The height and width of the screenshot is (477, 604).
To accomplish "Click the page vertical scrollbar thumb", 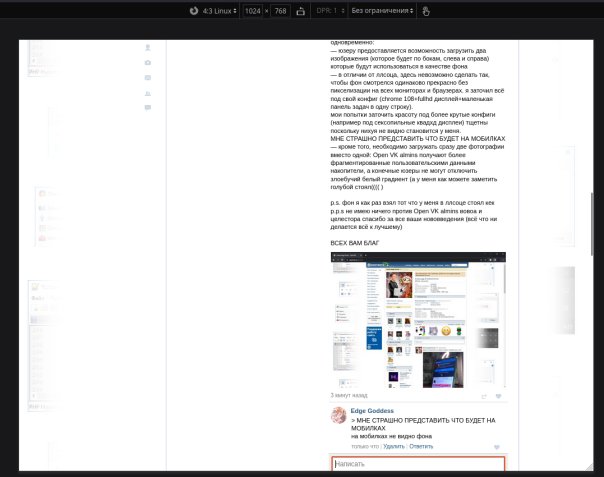I will [x=592, y=223].
